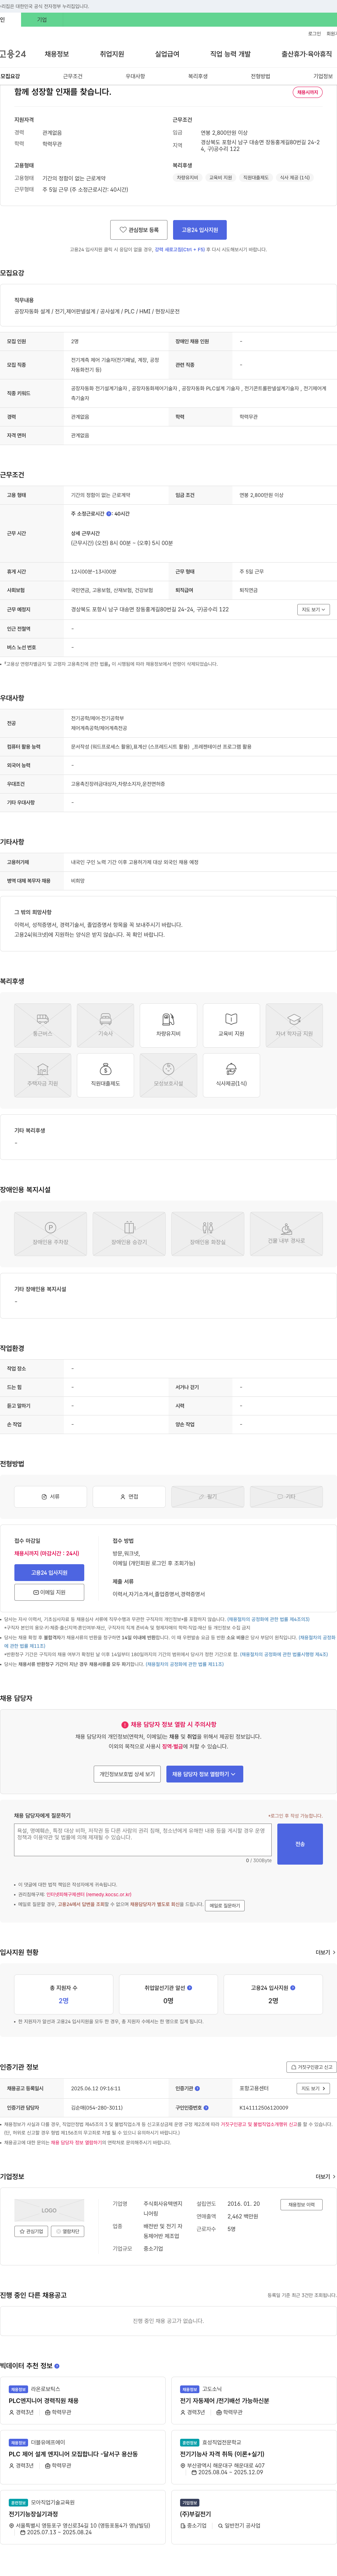Jump to the 기업정보 section tab

click(x=323, y=76)
